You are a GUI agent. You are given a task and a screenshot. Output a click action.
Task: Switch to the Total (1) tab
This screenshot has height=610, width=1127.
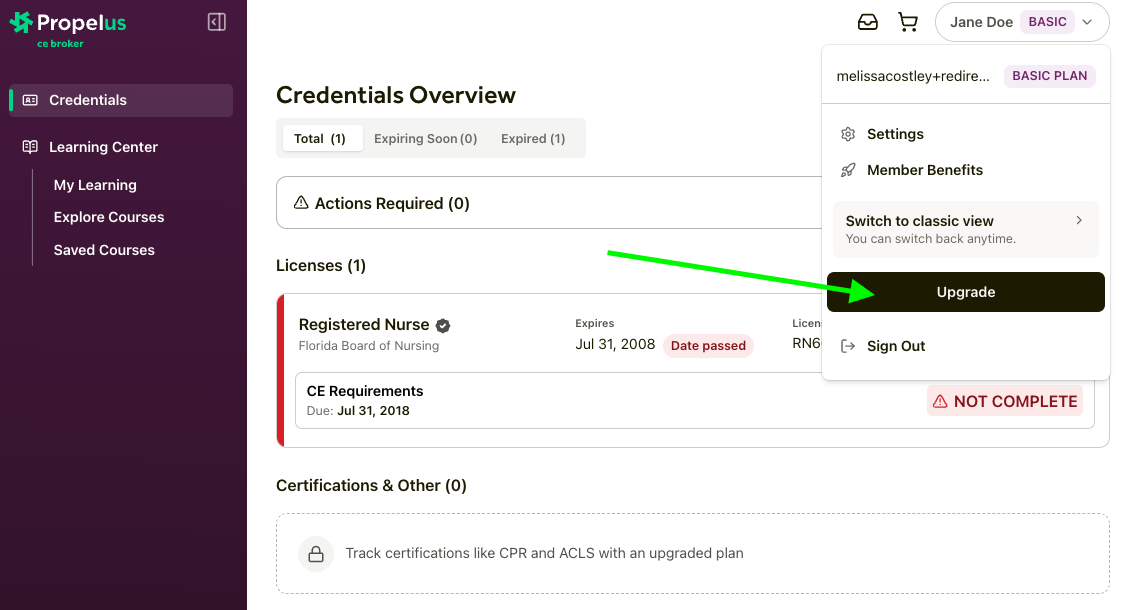point(320,139)
